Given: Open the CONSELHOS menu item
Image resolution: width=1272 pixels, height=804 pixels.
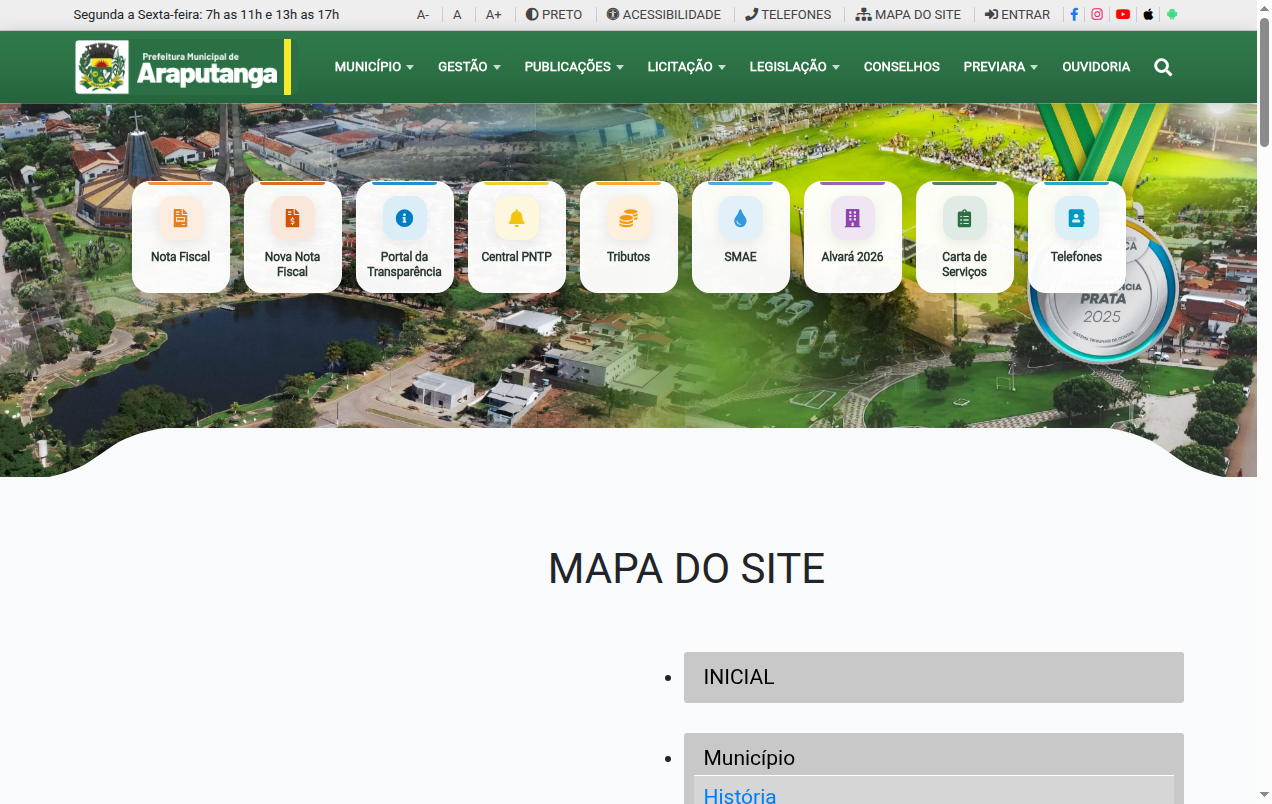Looking at the screenshot, I should [x=902, y=67].
